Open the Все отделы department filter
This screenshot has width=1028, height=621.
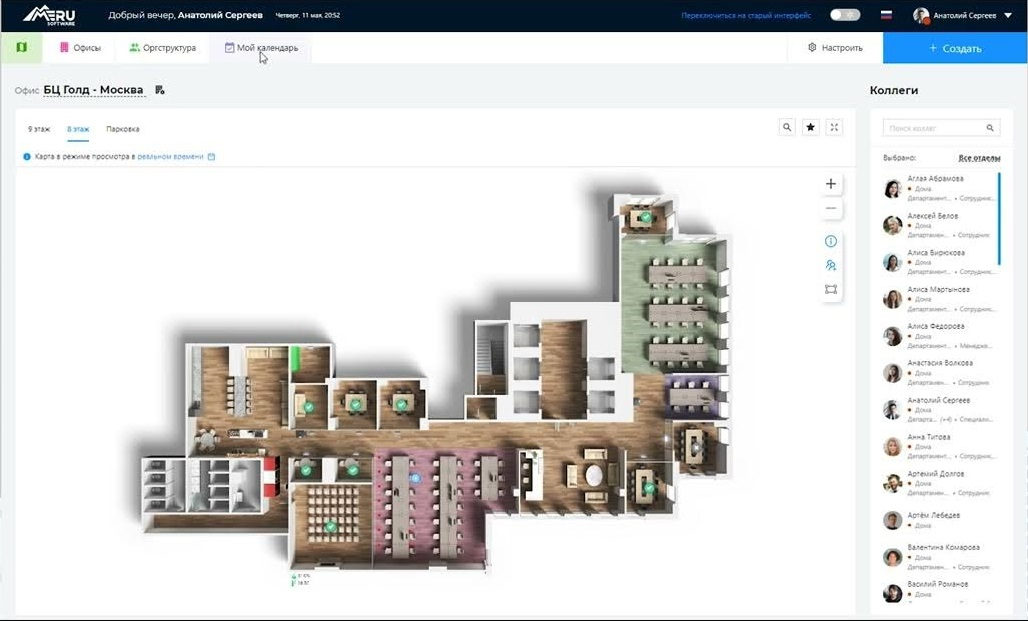click(x=979, y=158)
